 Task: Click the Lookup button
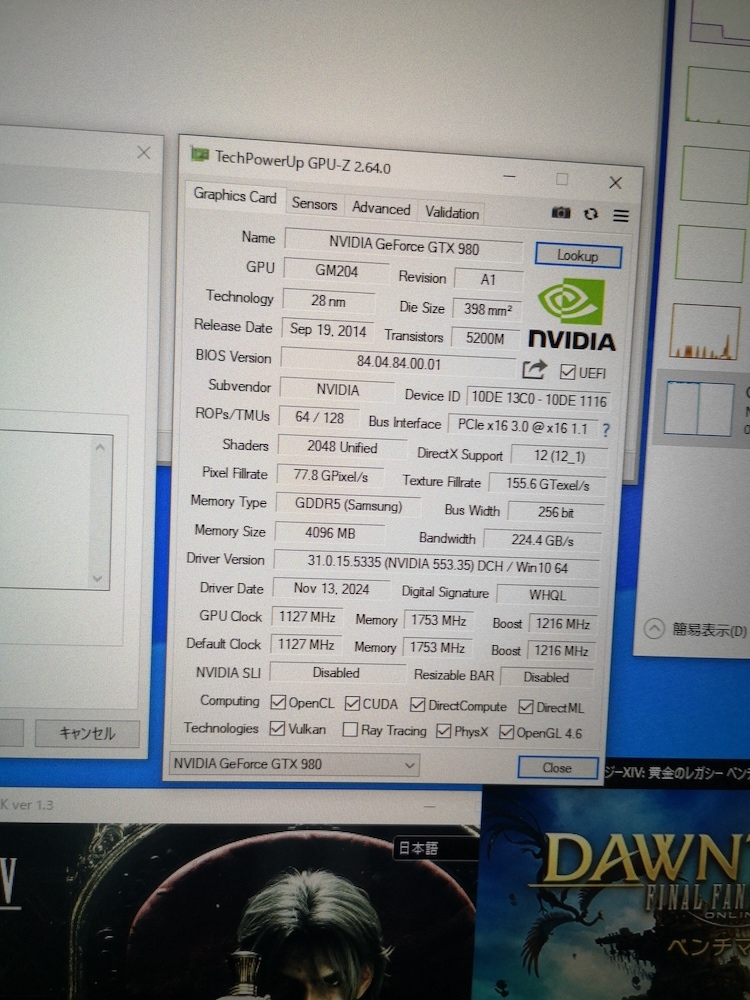coord(578,256)
